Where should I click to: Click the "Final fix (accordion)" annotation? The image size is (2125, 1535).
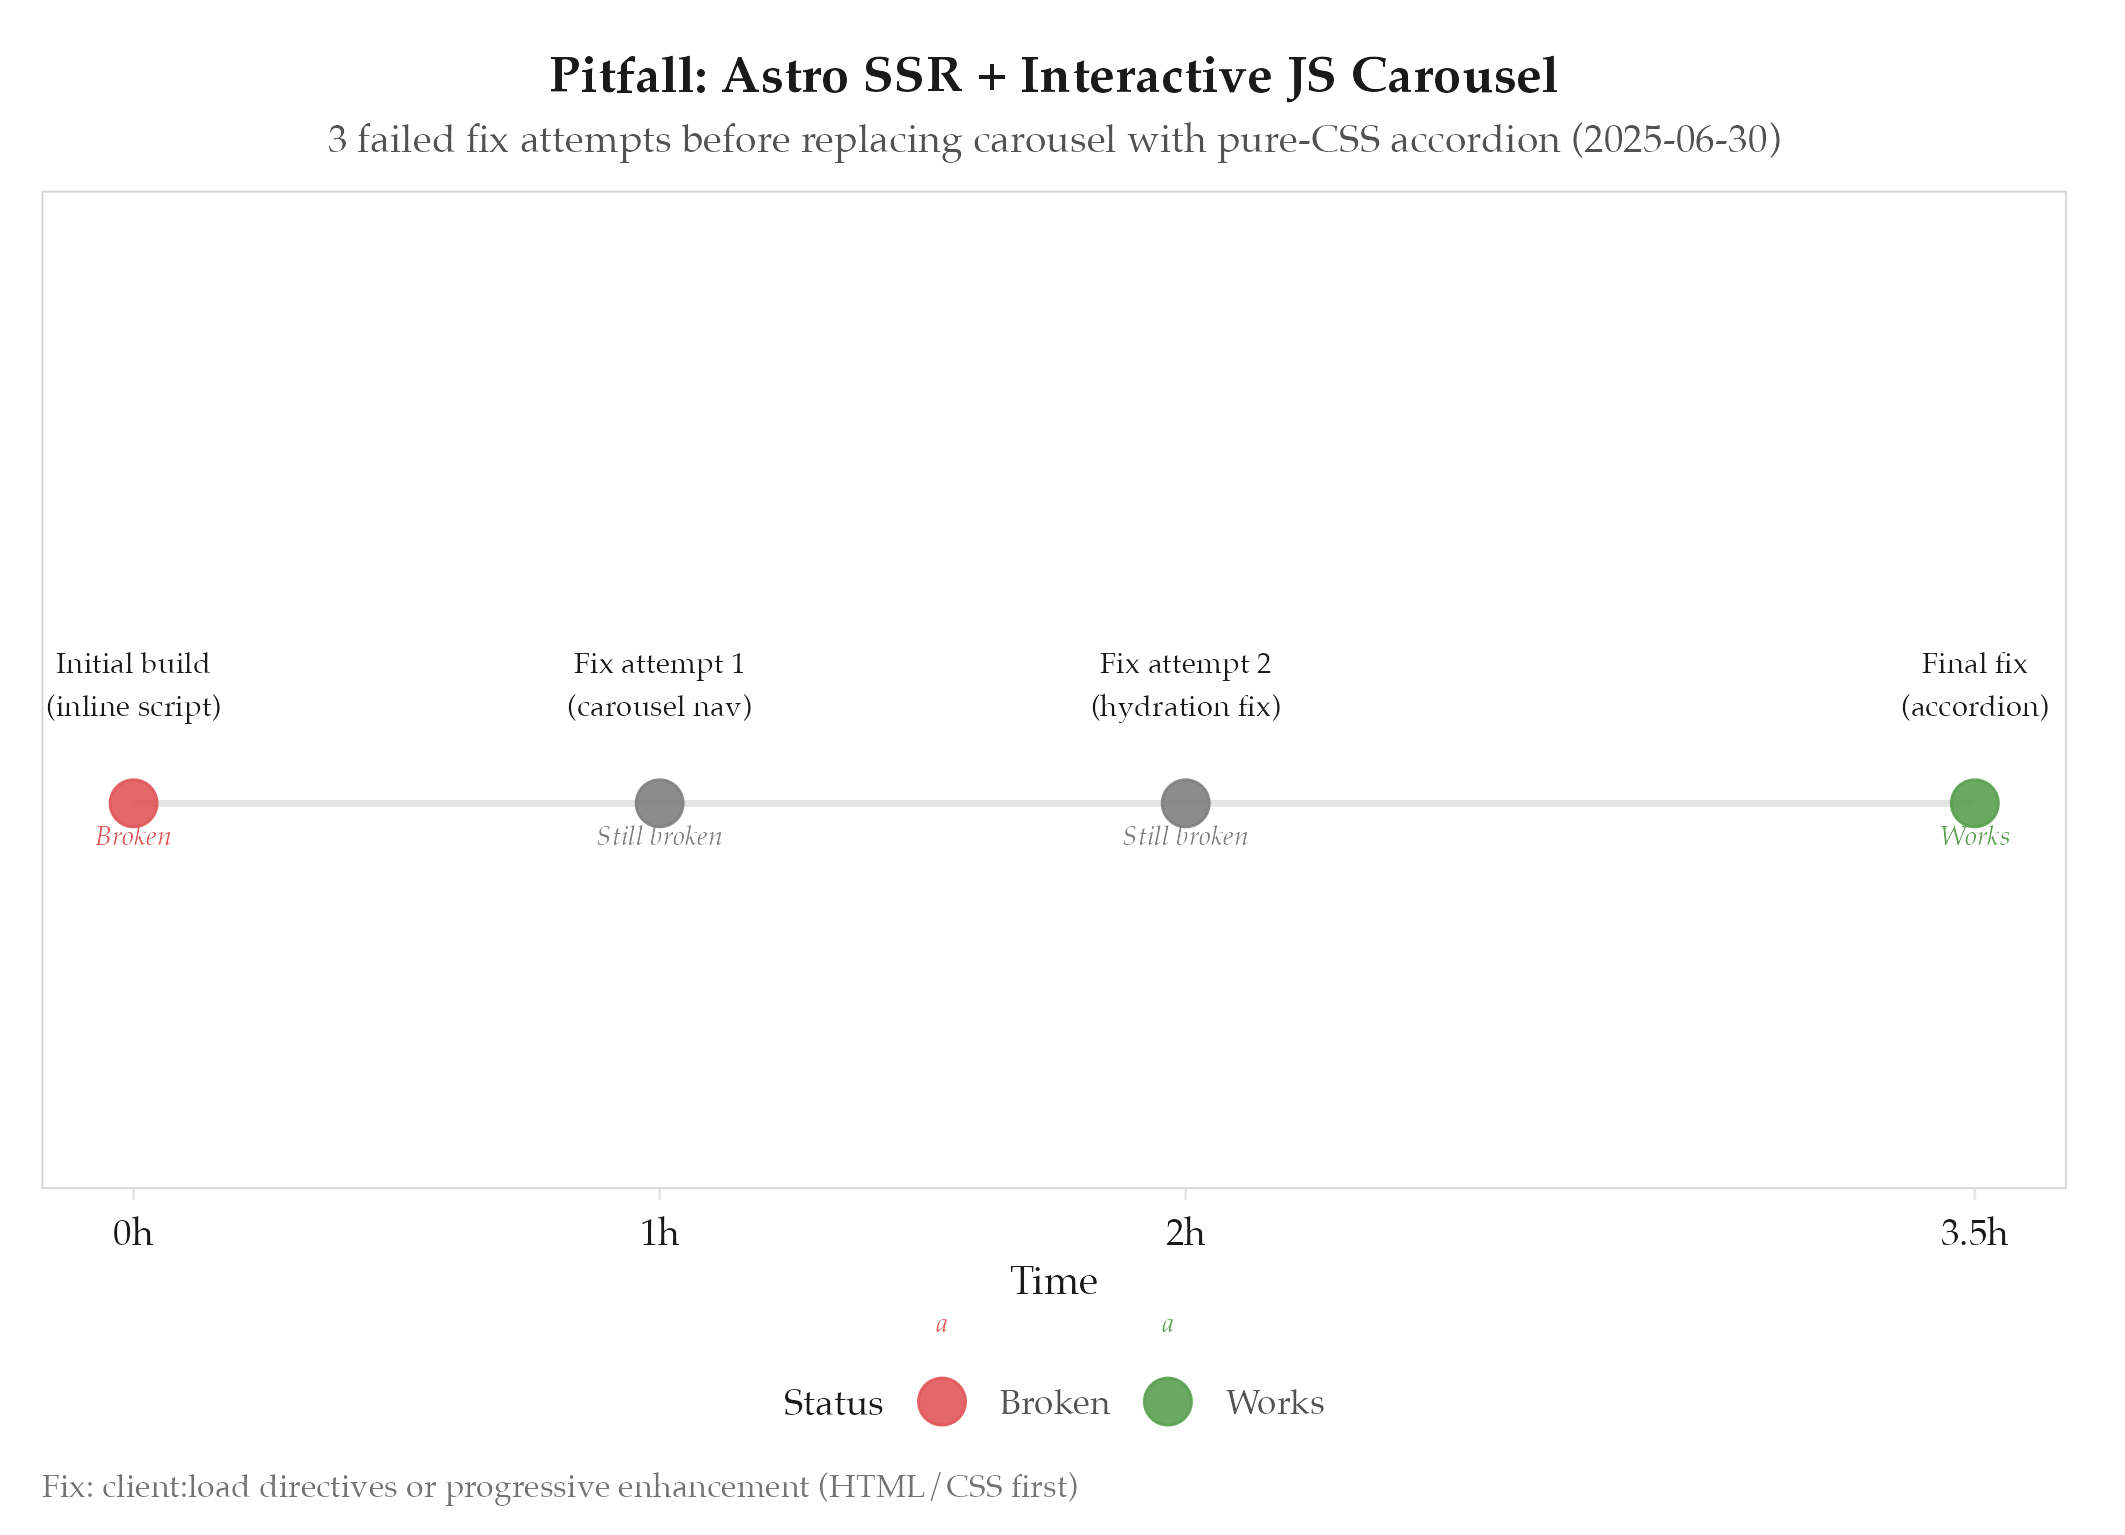(x=1974, y=685)
